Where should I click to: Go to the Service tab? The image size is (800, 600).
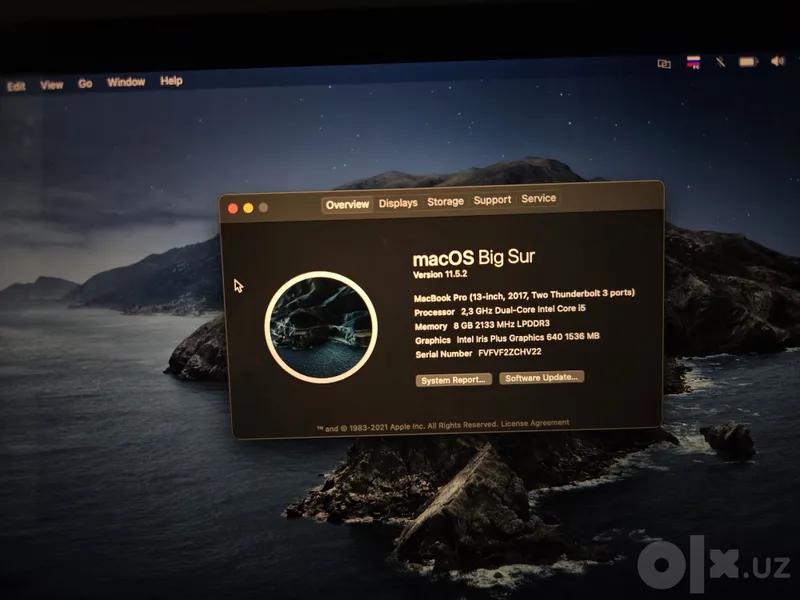tap(538, 198)
